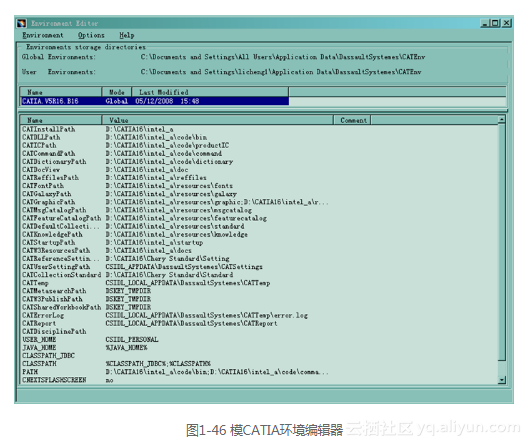
Task: Select the CATIA.V5R16.B16 environment row
Action: 154,101
